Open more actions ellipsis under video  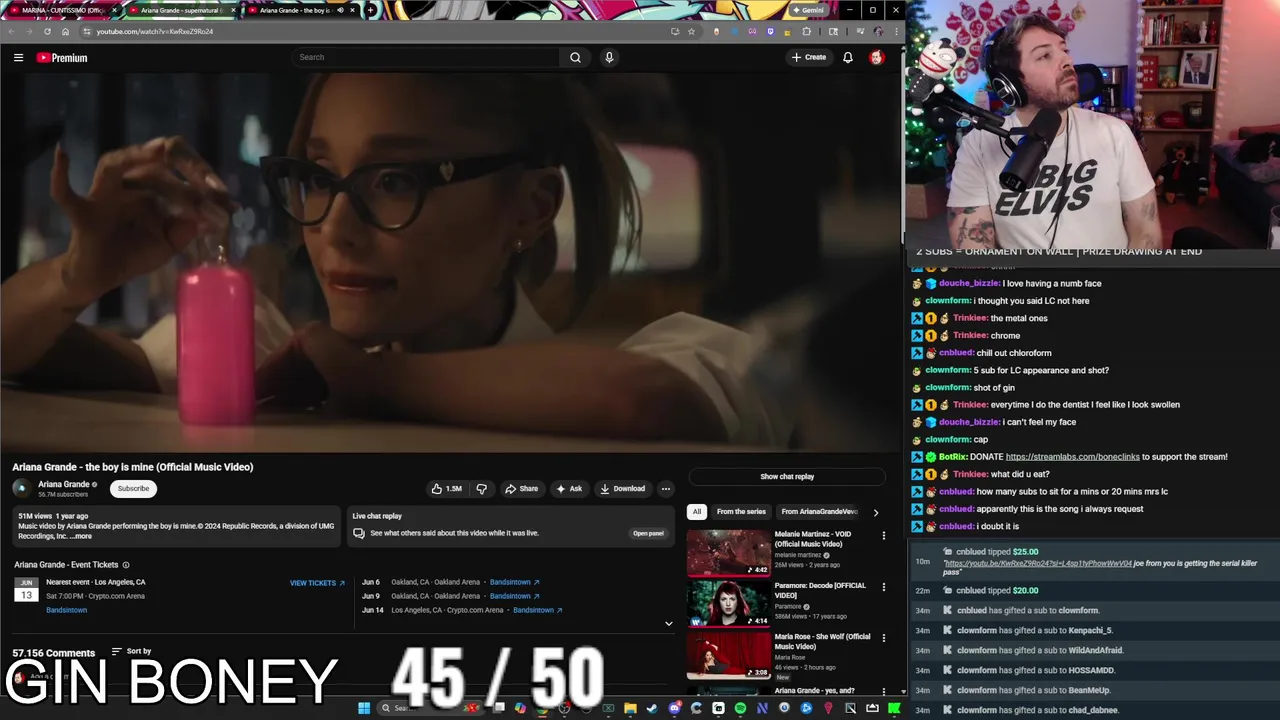click(665, 488)
